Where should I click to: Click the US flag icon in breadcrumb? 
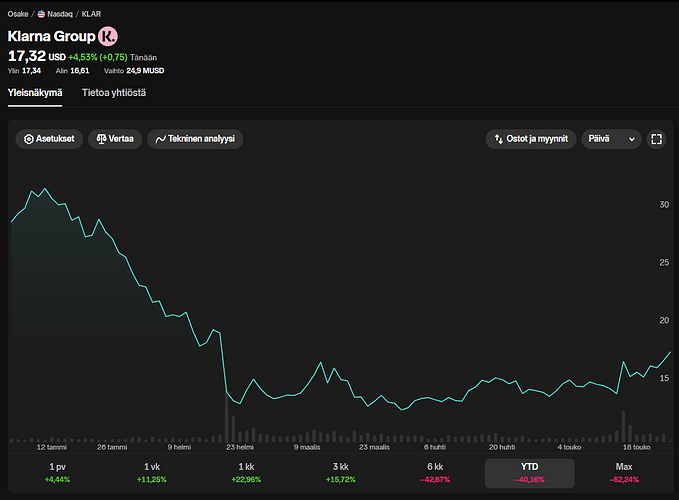point(41,14)
